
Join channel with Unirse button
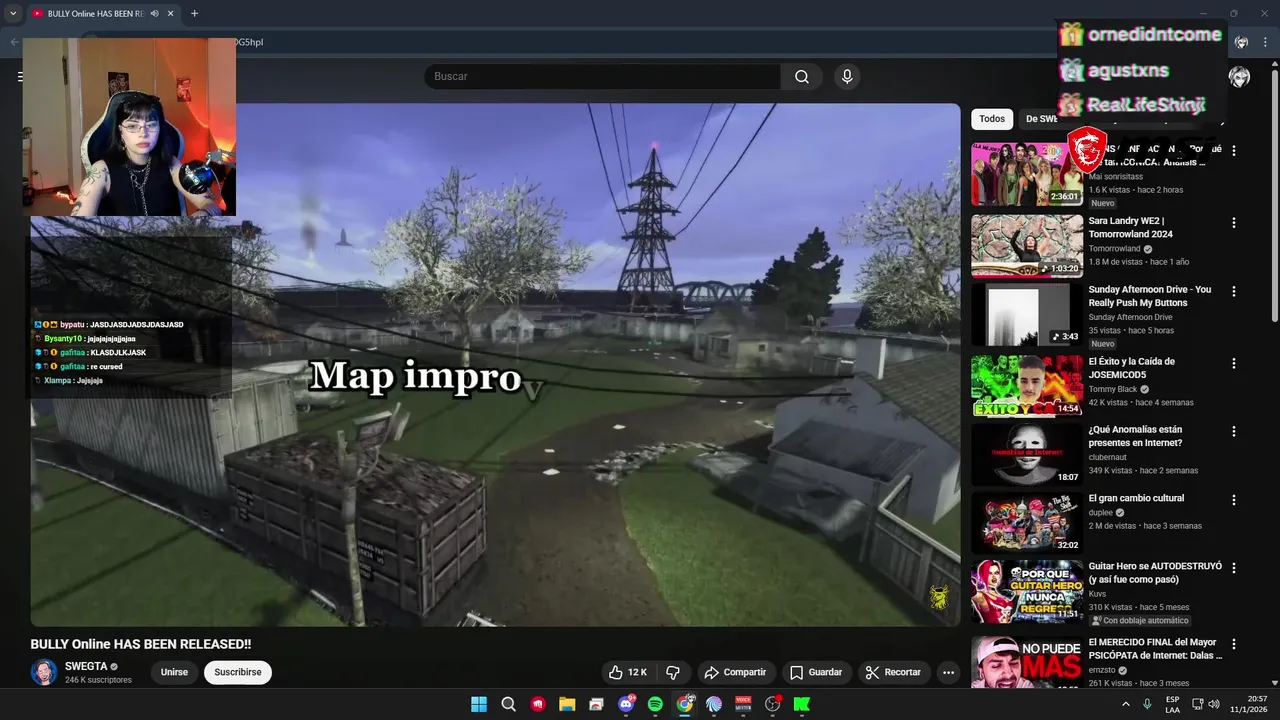[174, 672]
